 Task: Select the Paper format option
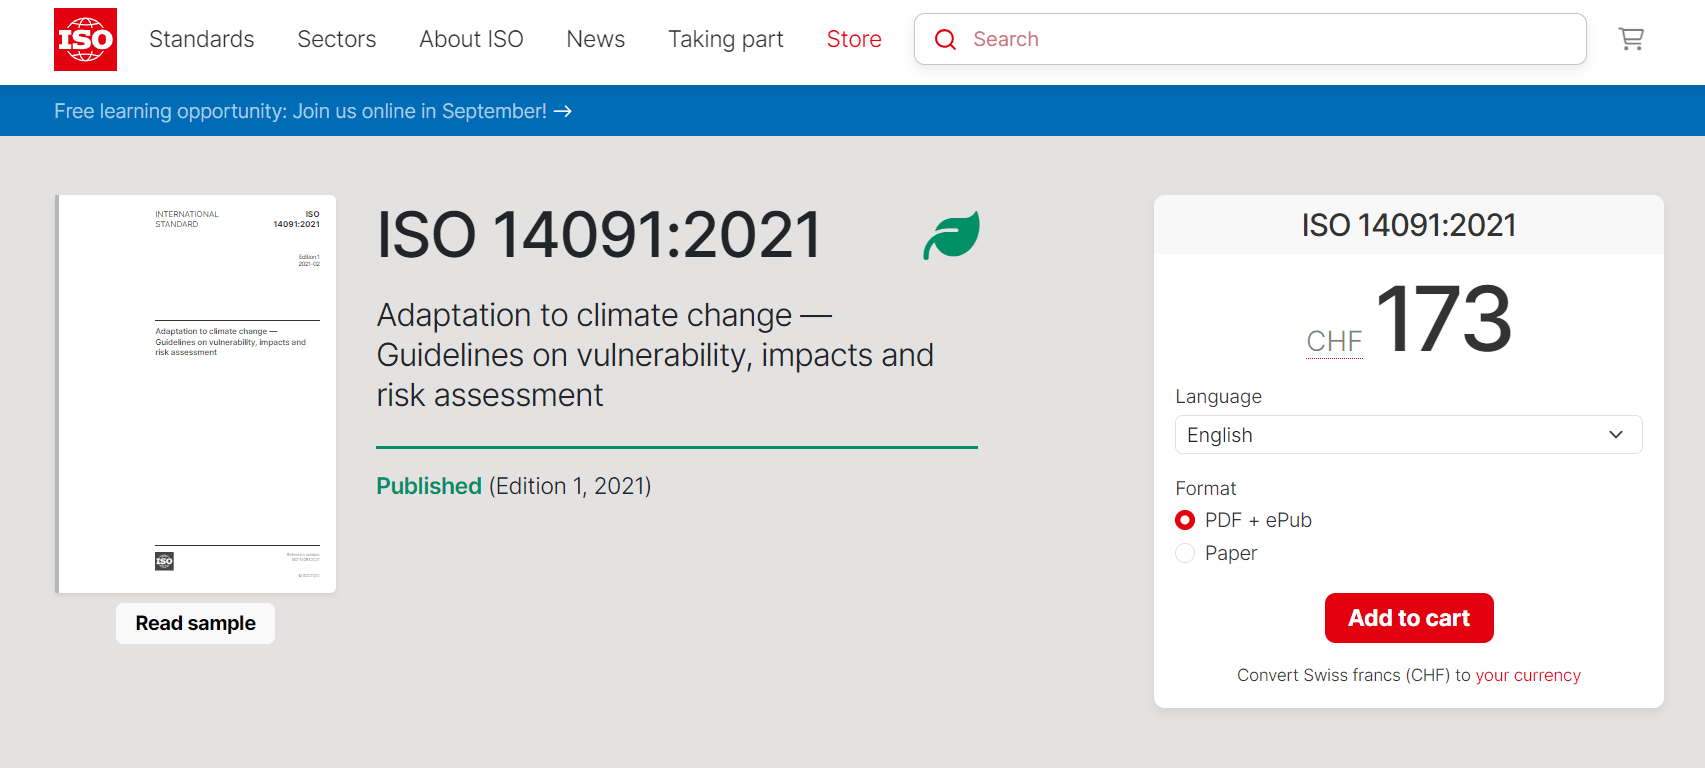click(1185, 553)
